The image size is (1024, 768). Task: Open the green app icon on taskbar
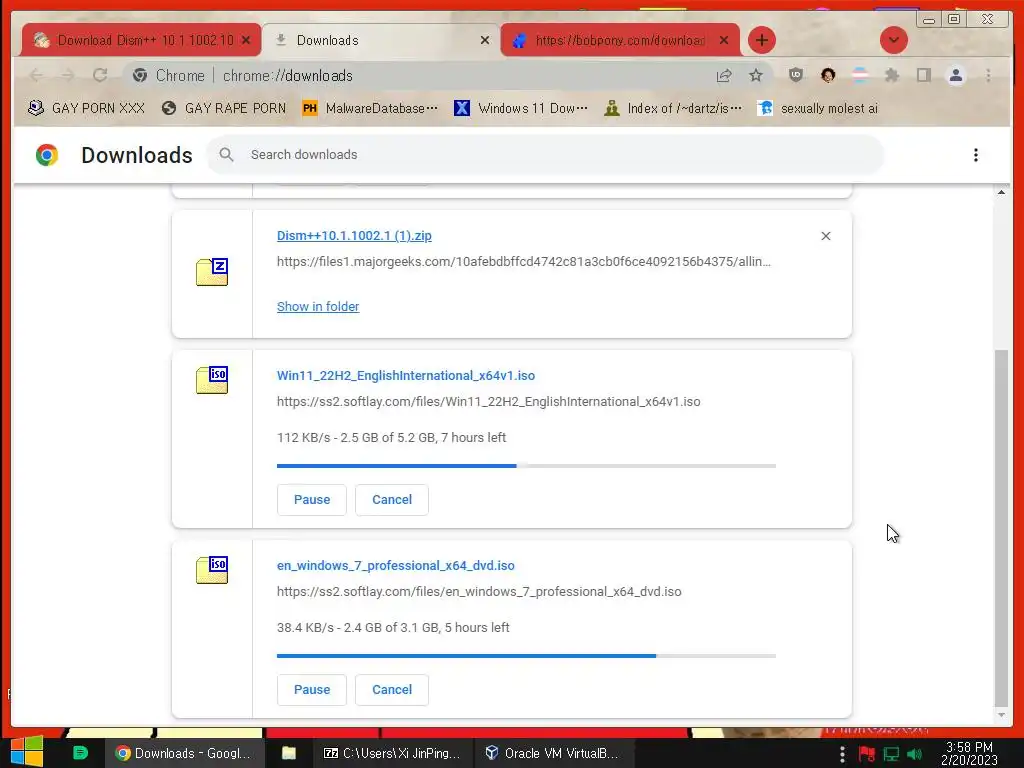[x=80, y=752]
